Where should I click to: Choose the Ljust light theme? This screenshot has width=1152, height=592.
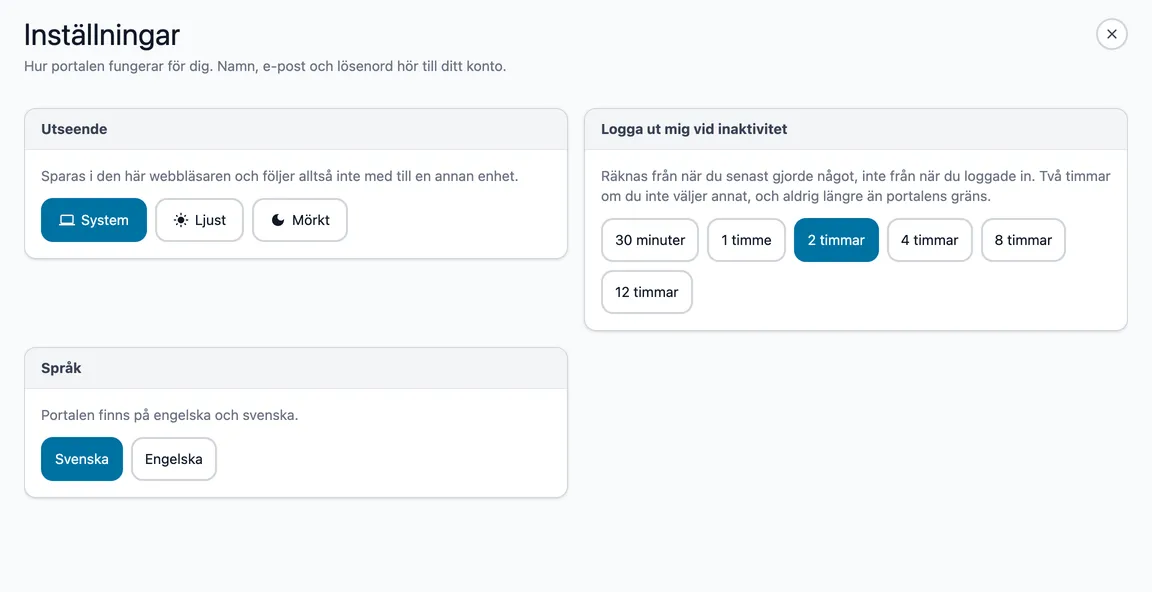199,220
